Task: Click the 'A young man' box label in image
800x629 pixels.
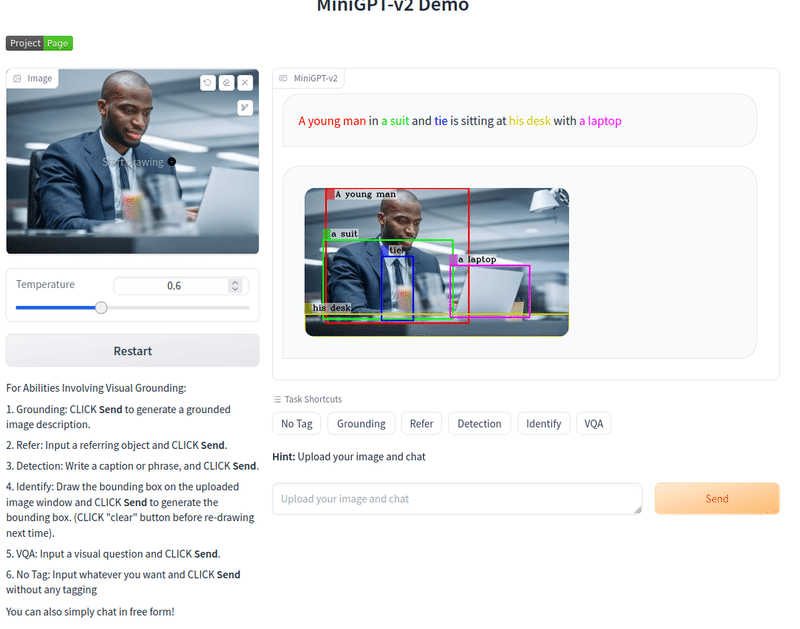Action: pyautogui.click(x=365, y=194)
